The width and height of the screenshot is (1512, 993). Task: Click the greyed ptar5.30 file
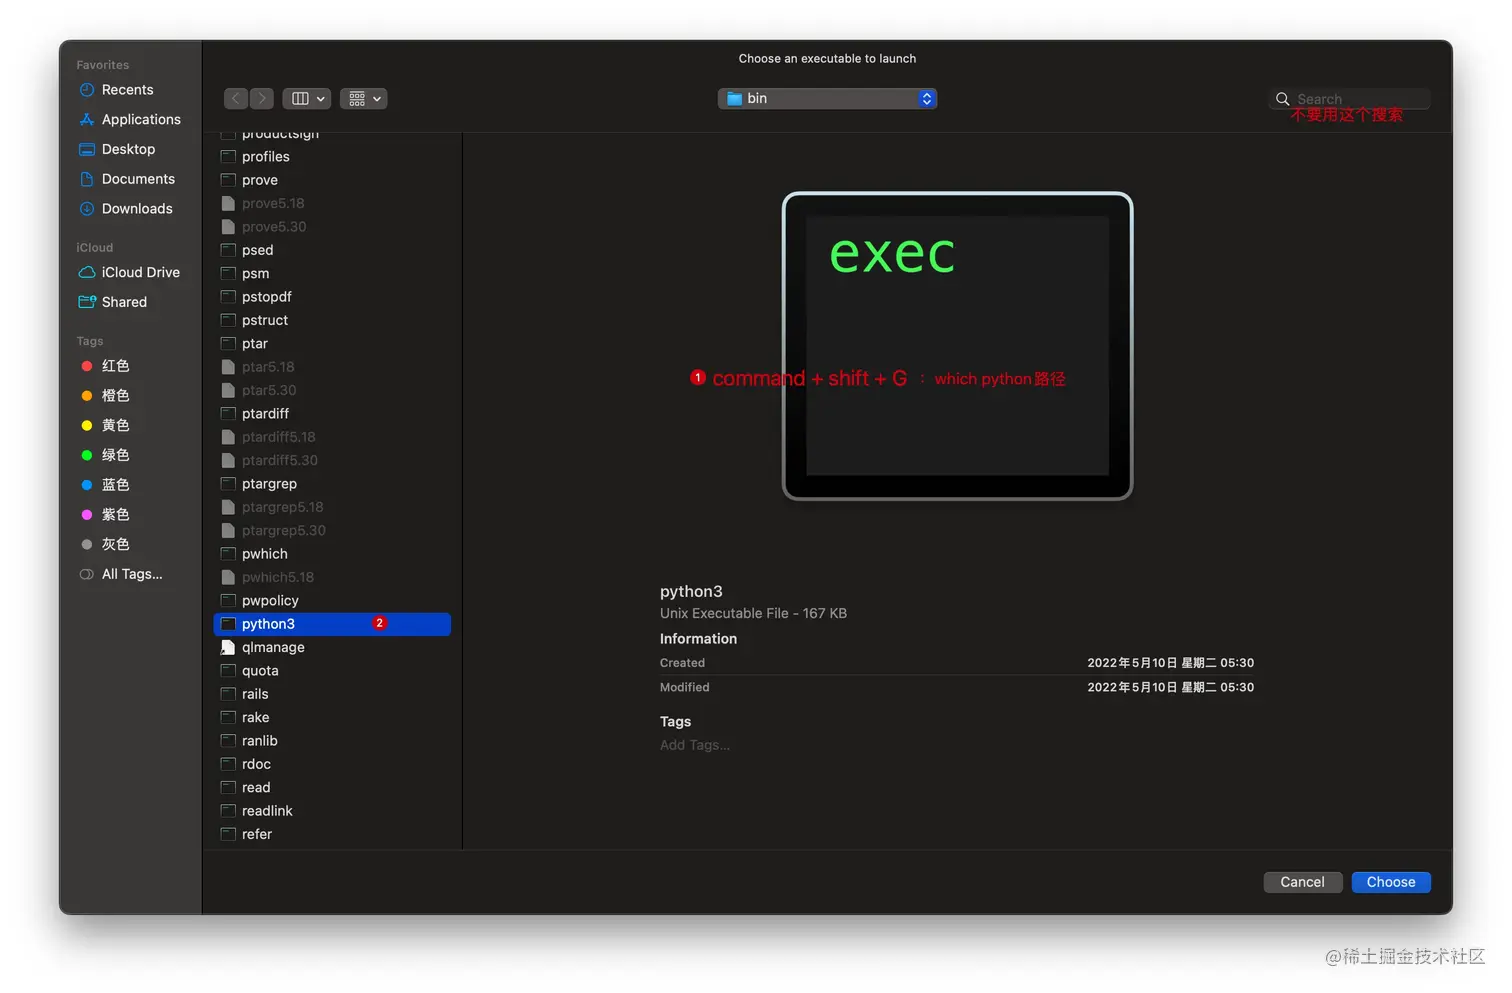click(x=332, y=390)
